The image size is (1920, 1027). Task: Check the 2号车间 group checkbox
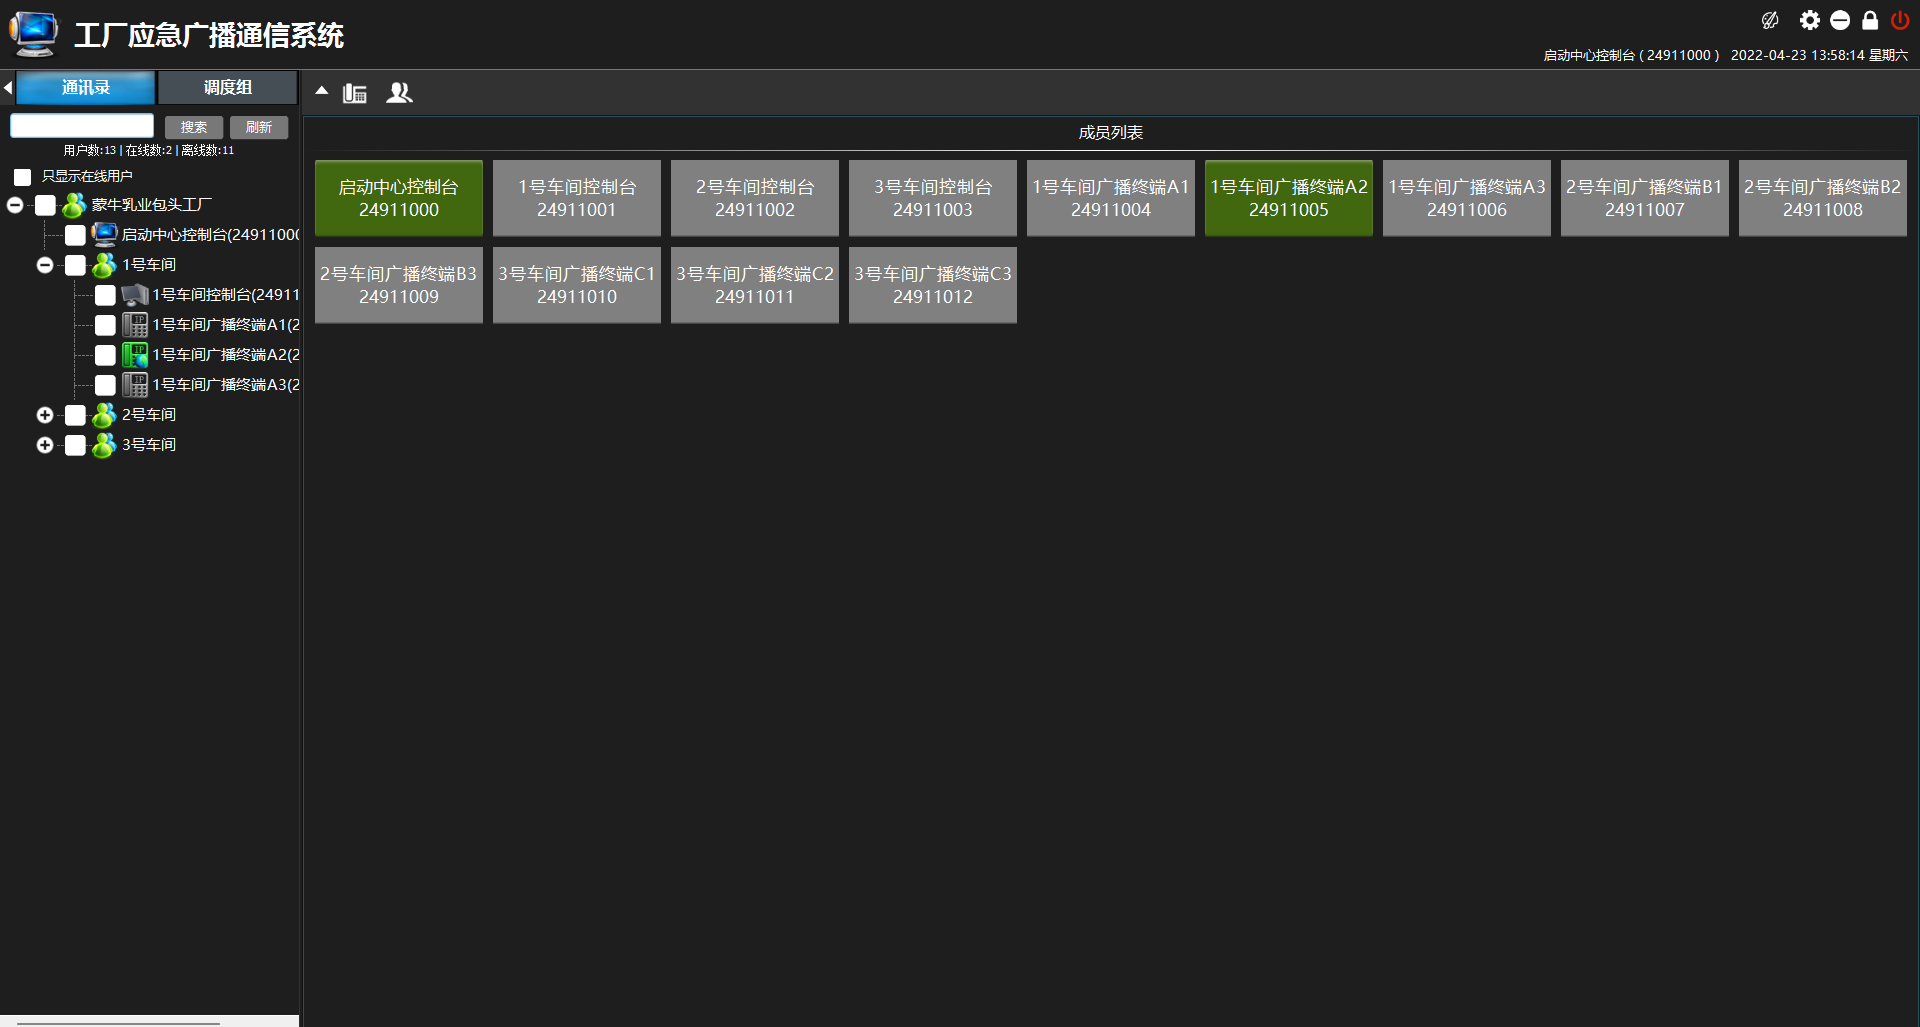[x=75, y=415]
